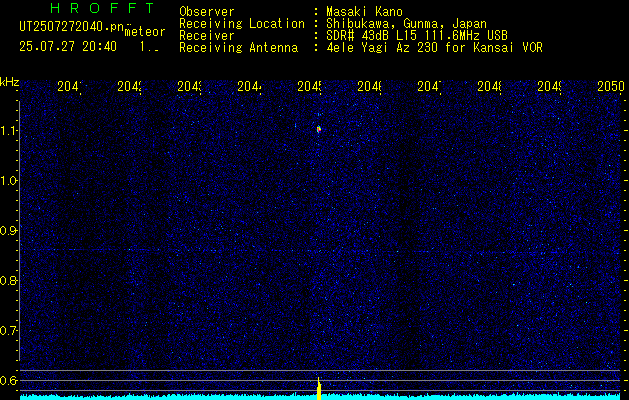Viewport: 629px width, 400px height.
Task: Click the 2049 time axis marker
Action: (549, 86)
